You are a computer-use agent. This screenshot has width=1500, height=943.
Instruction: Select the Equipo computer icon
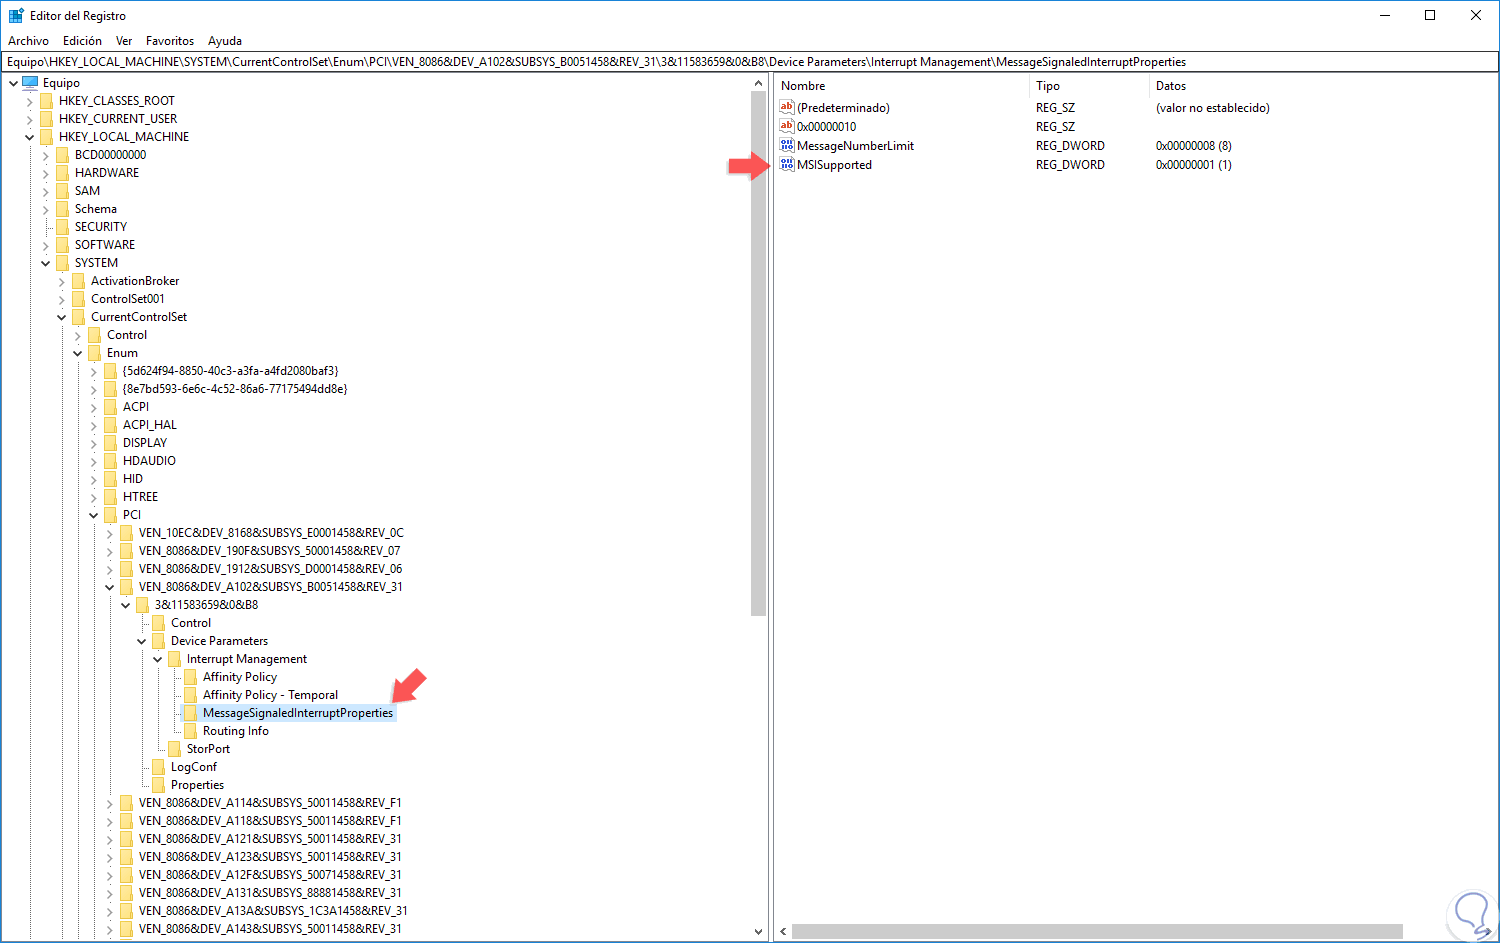tap(30, 83)
